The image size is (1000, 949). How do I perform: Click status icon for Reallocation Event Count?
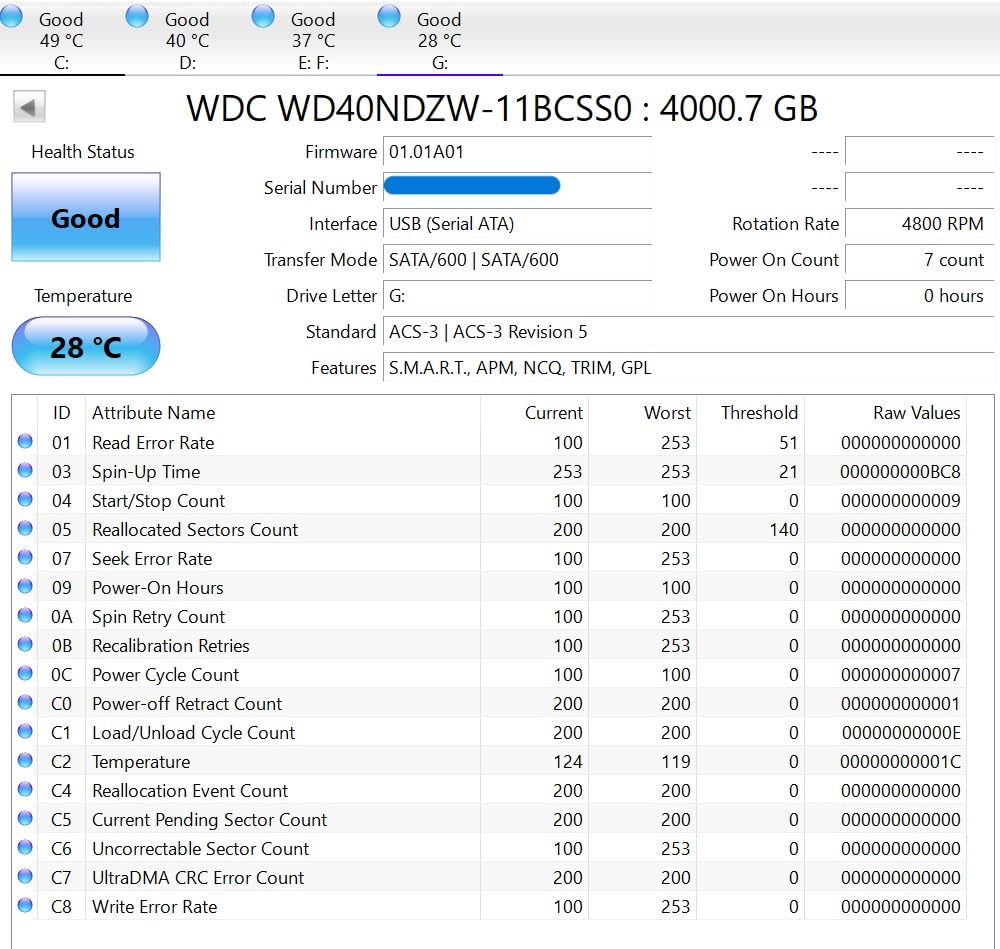coord(25,790)
